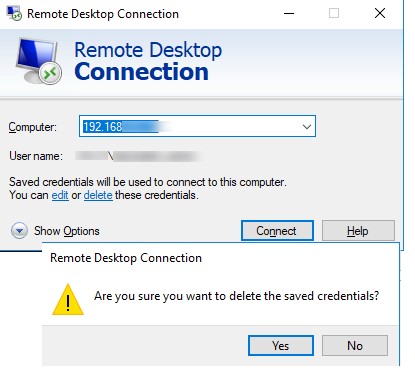Click the "User name:" label
The image size is (415, 371).
point(36,156)
